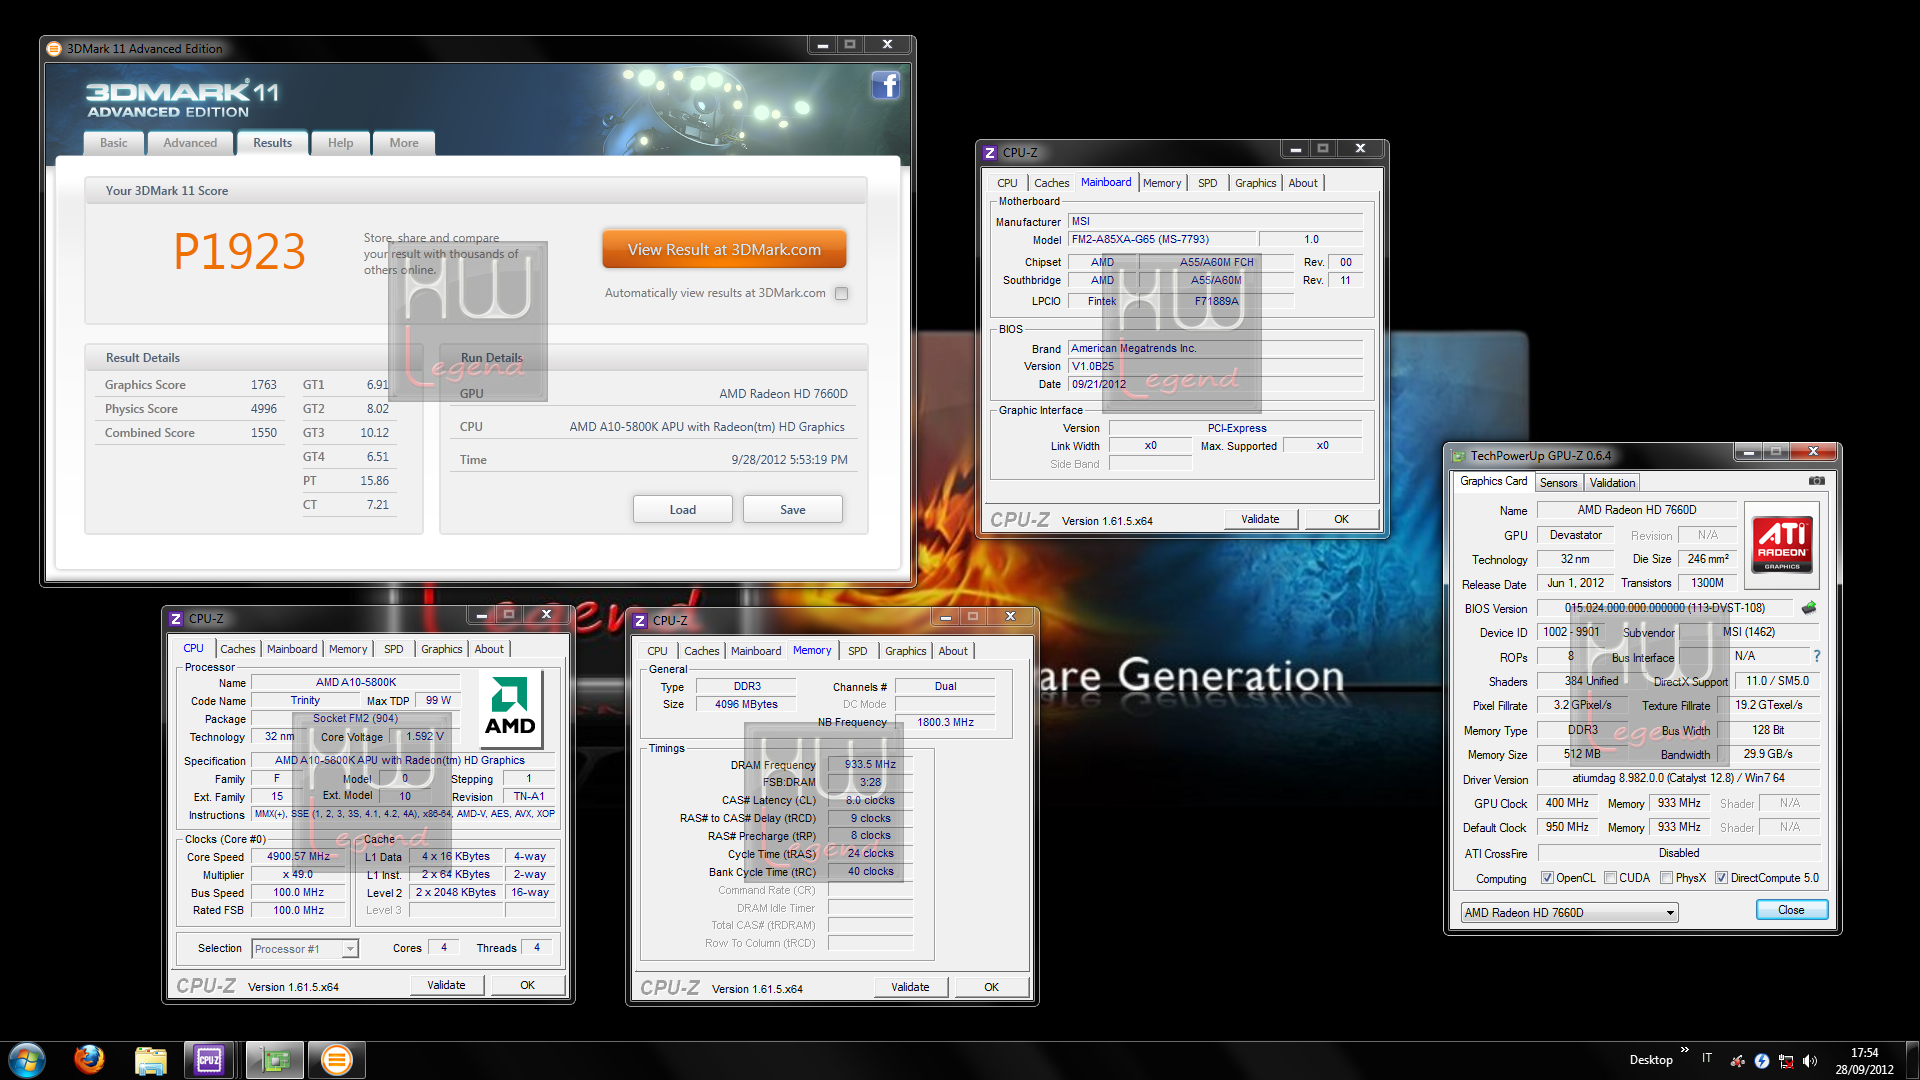The height and width of the screenshot is (1080, 1920).
Task: Click the P1923 score text
Action: point(240,251)
